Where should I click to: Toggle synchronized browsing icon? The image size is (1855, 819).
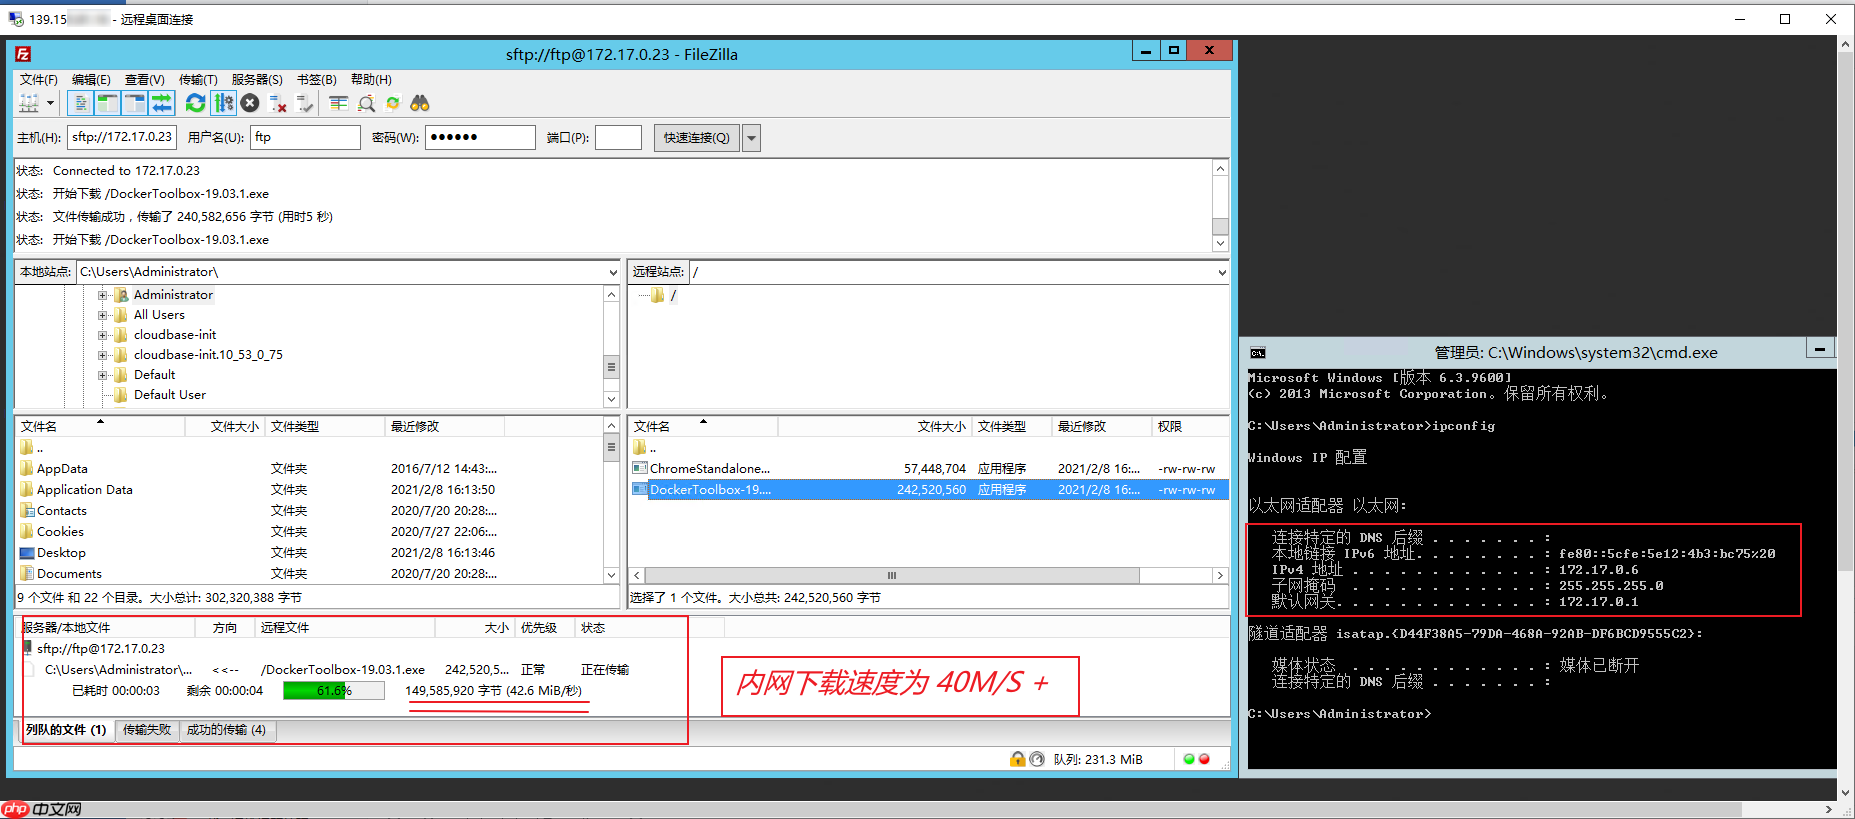[x=393, y=103]
